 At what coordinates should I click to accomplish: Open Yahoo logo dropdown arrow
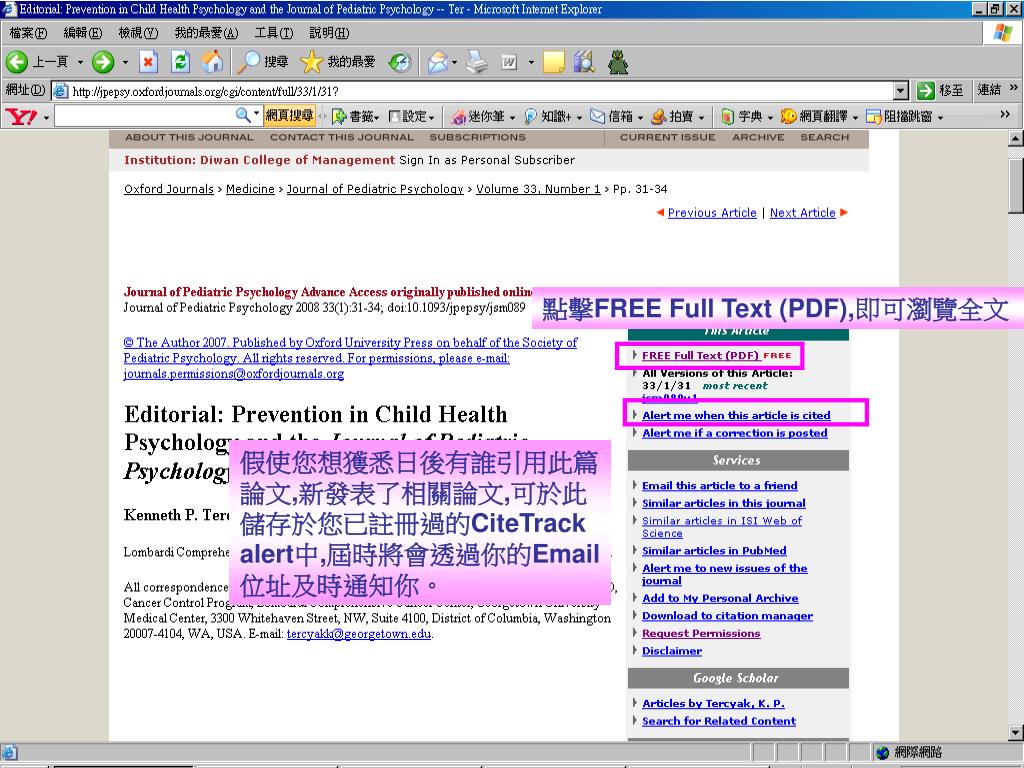click(x=46, y=118)
